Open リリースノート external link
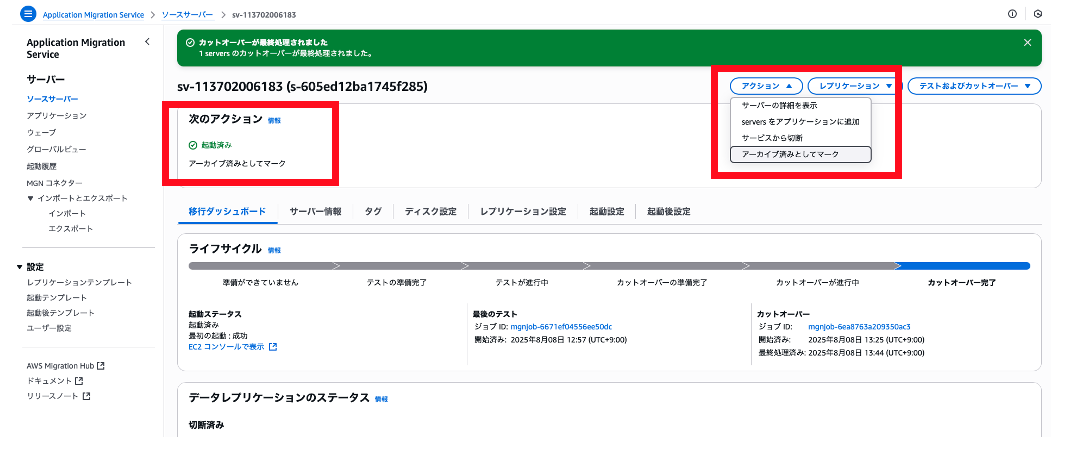Viewport: 1091px width, 461px height. tap(58, 396)
